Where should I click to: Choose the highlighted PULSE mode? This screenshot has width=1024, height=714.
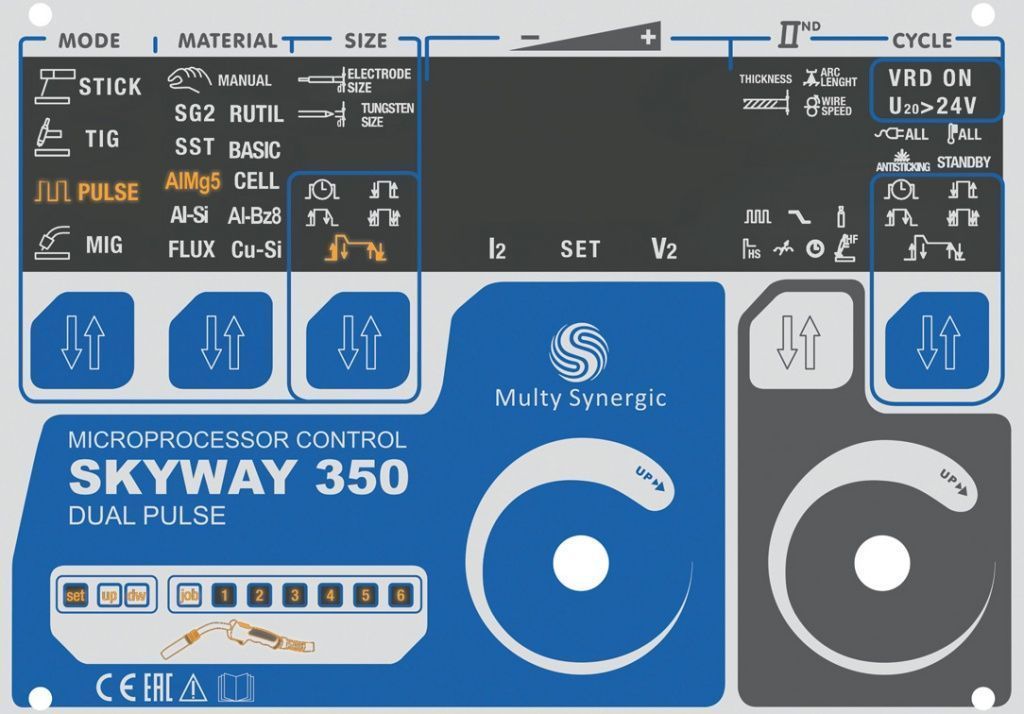point(87,192)
